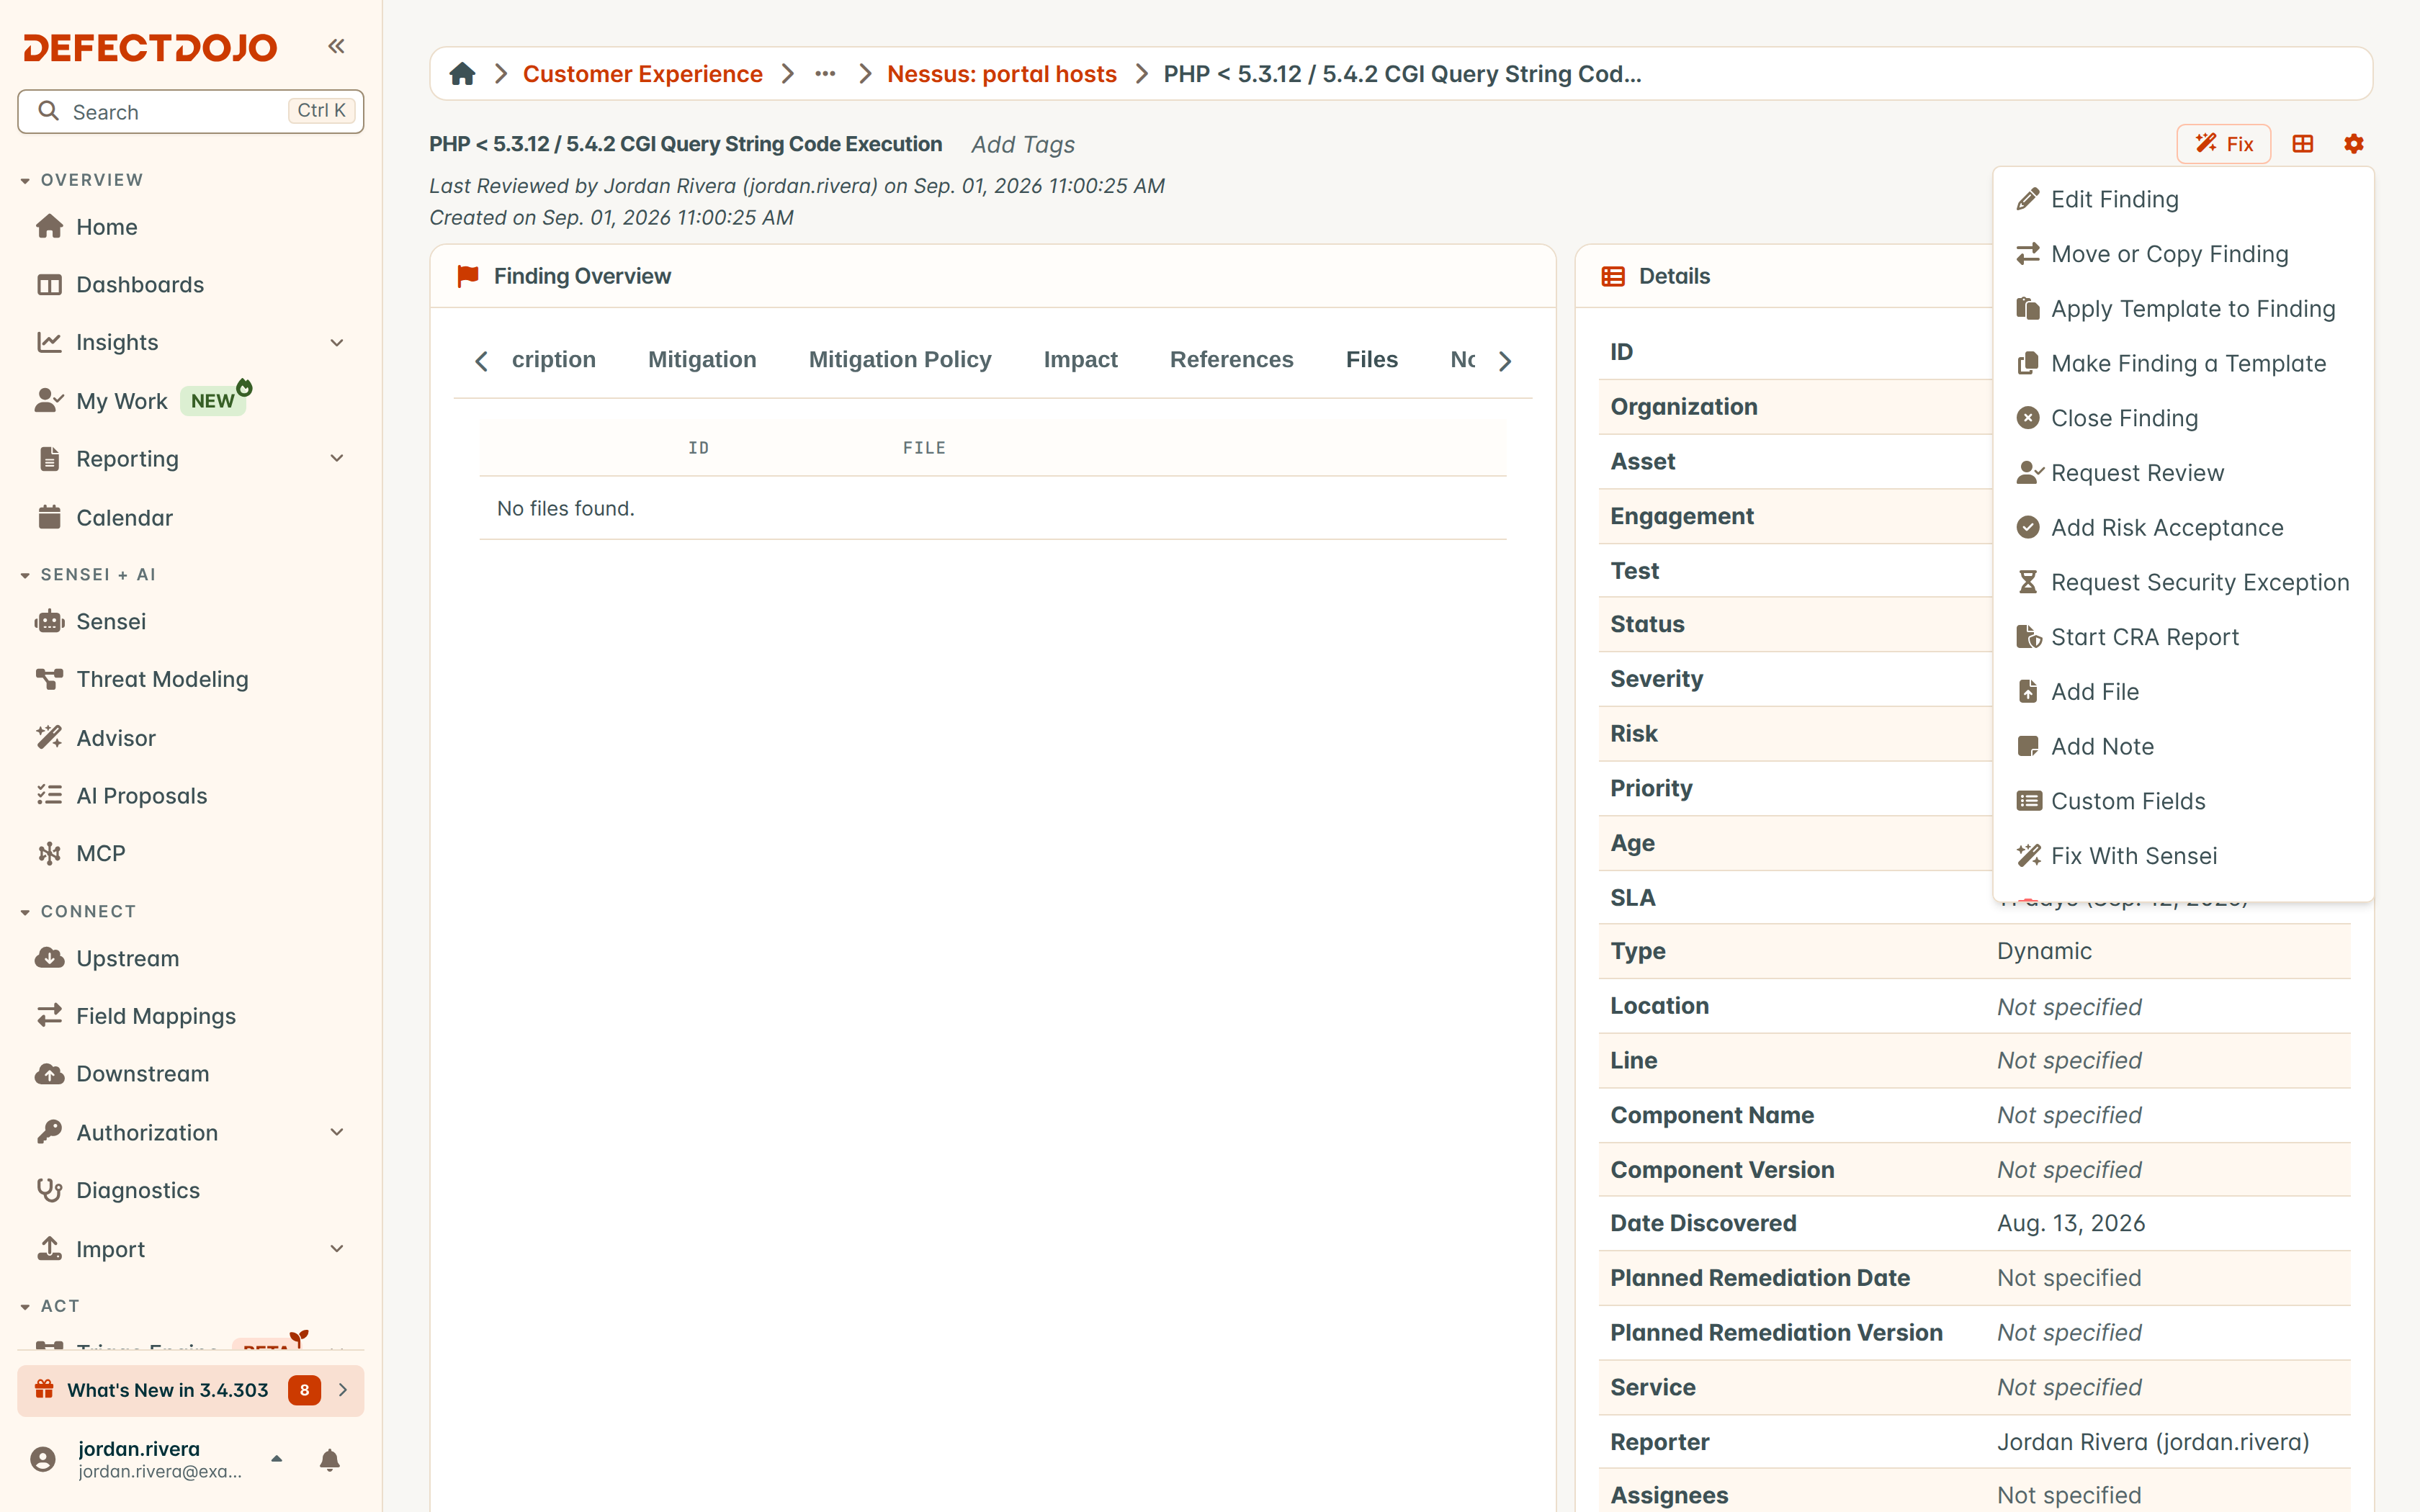Switch to the Mitigation tab
Screen dimensions: 2420x1512
tap(702, 360)
